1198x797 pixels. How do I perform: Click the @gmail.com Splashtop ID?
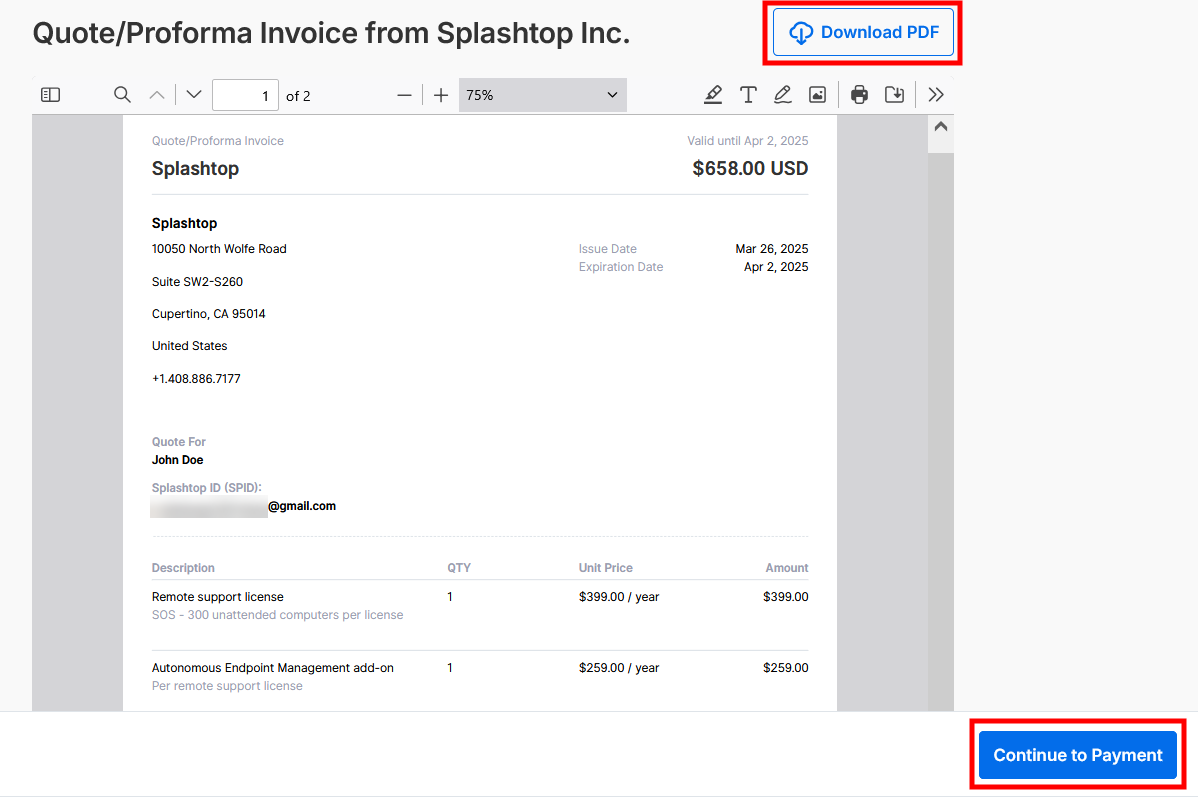[x=302, y=505]
